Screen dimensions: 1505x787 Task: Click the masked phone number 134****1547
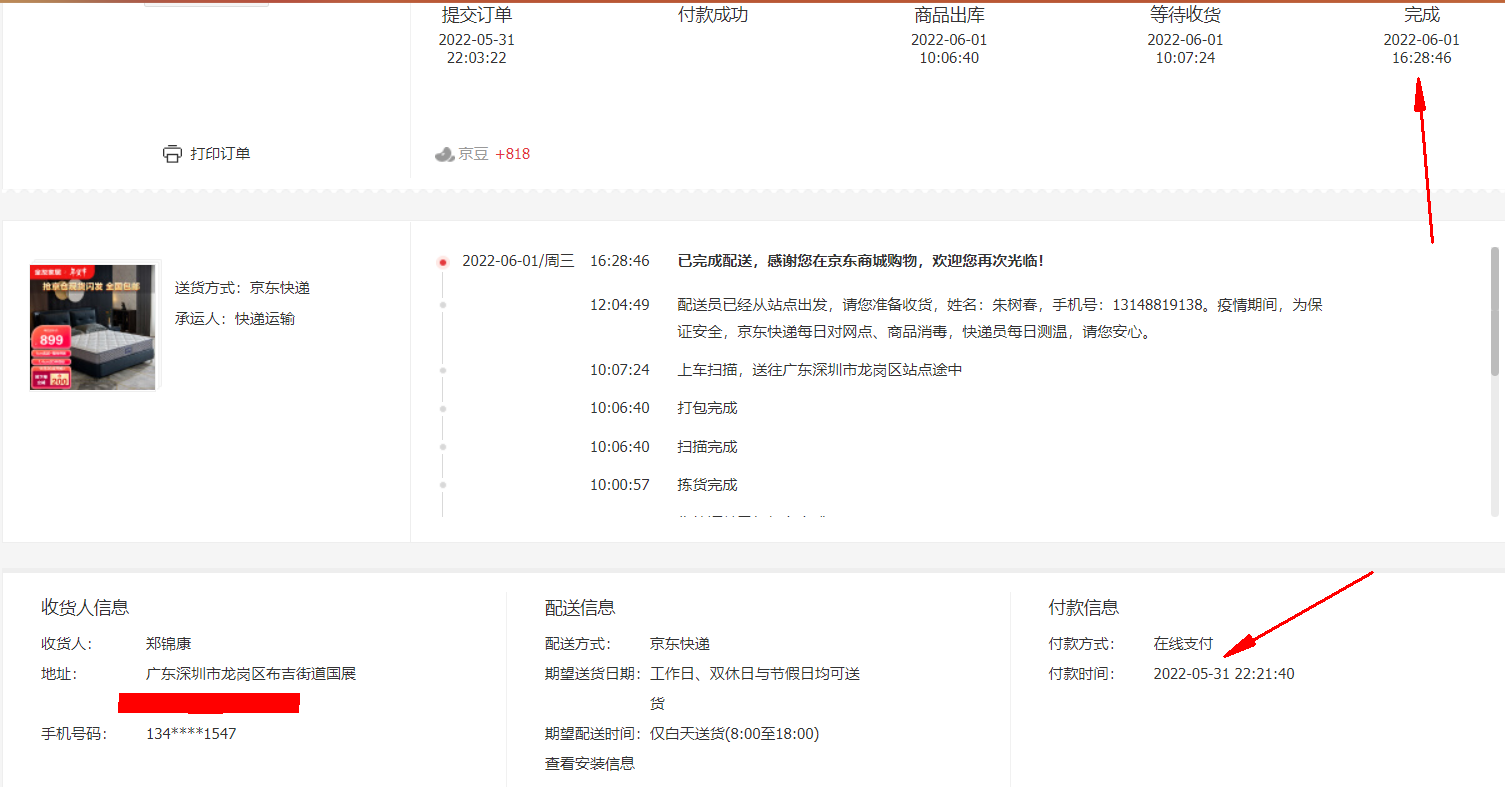pos(191,734)
